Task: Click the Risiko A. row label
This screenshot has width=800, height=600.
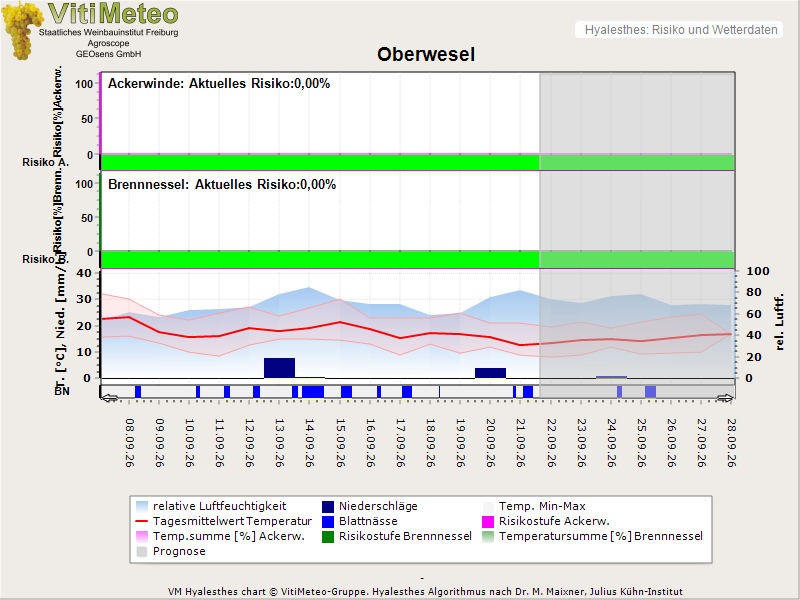Action: tap(45, 163)
